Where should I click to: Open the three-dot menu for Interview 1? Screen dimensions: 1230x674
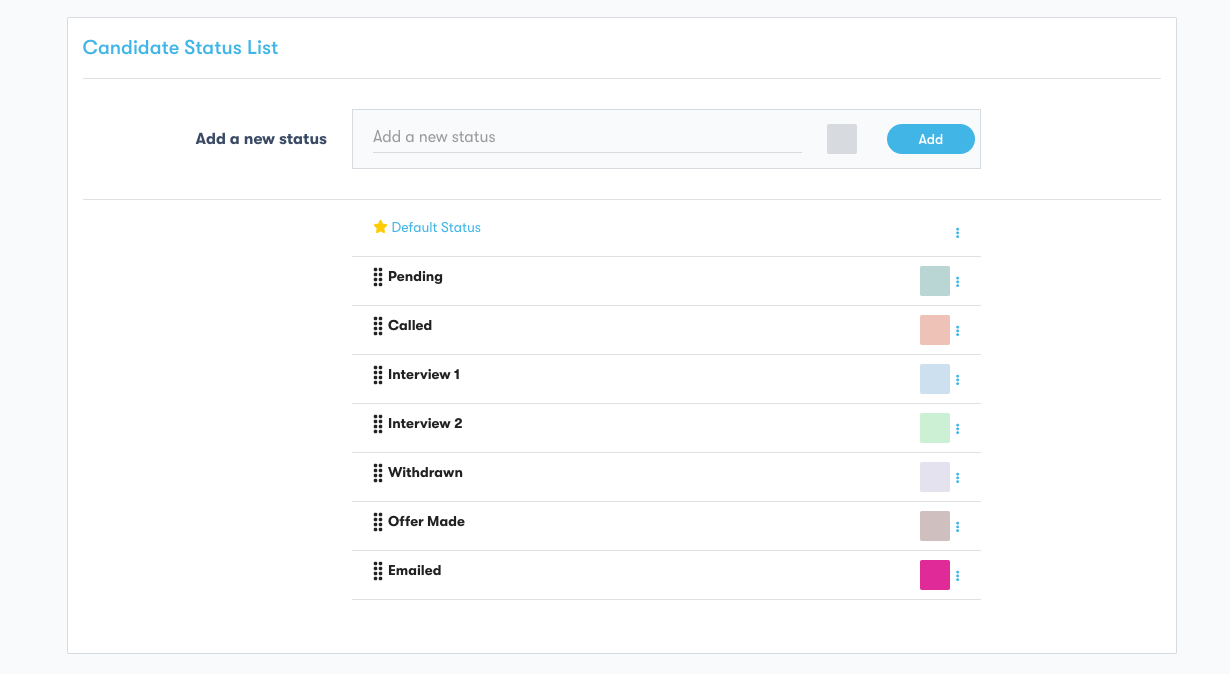point(957,380)
